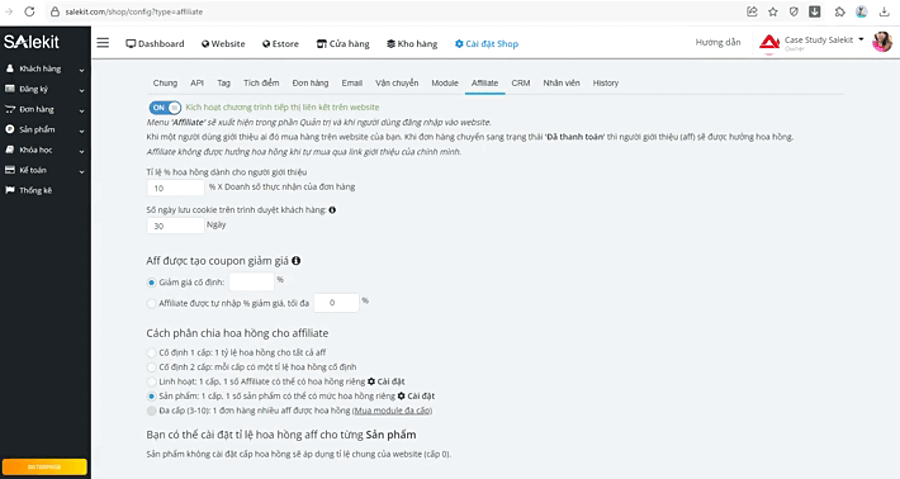Expand Đăng ký sidebar menu arrow
The image size is (900, 479).
82,90
